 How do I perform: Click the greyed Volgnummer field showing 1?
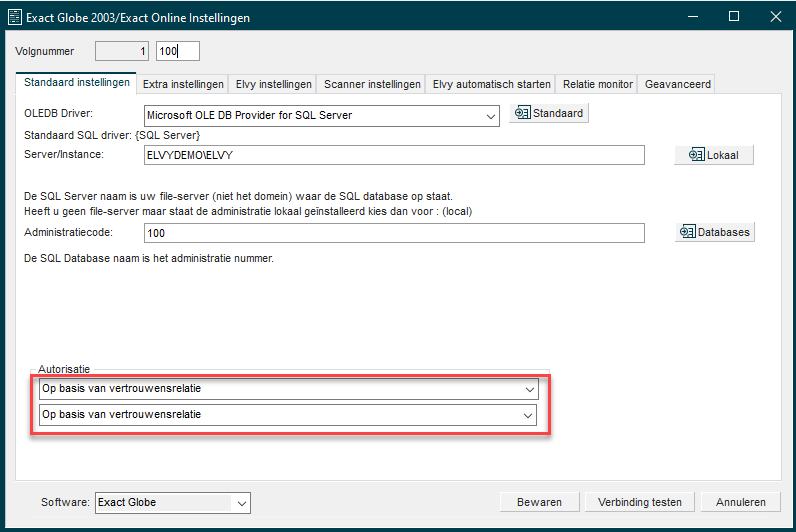coord(122,51)
